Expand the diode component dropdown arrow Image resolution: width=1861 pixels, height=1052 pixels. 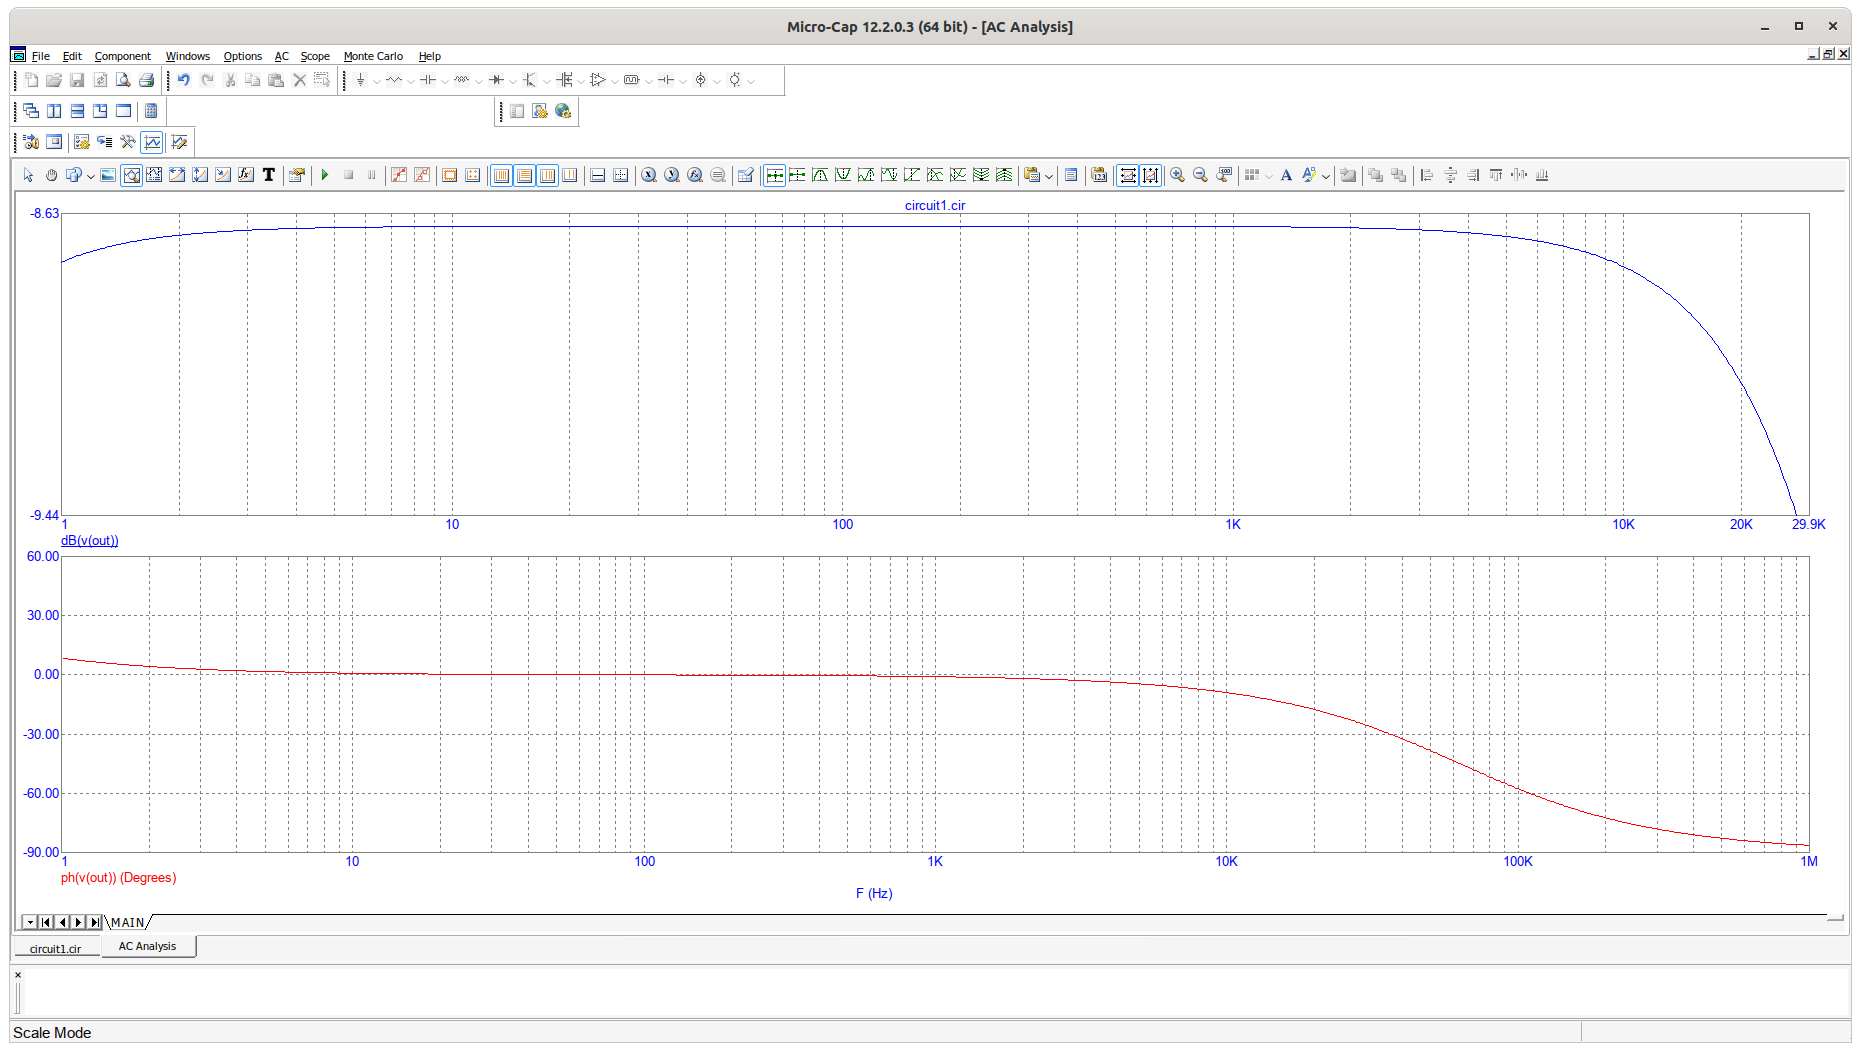tap(512, 81)
